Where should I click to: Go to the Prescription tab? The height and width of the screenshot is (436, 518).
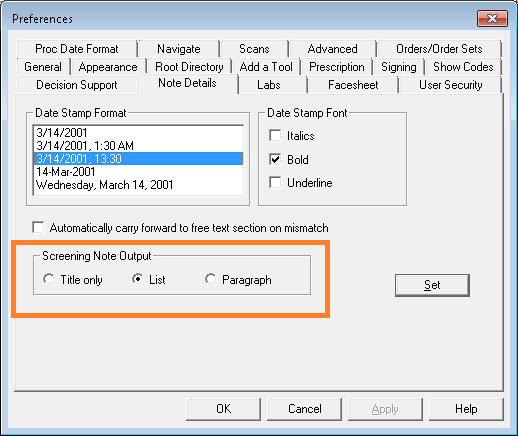(337, 67)
